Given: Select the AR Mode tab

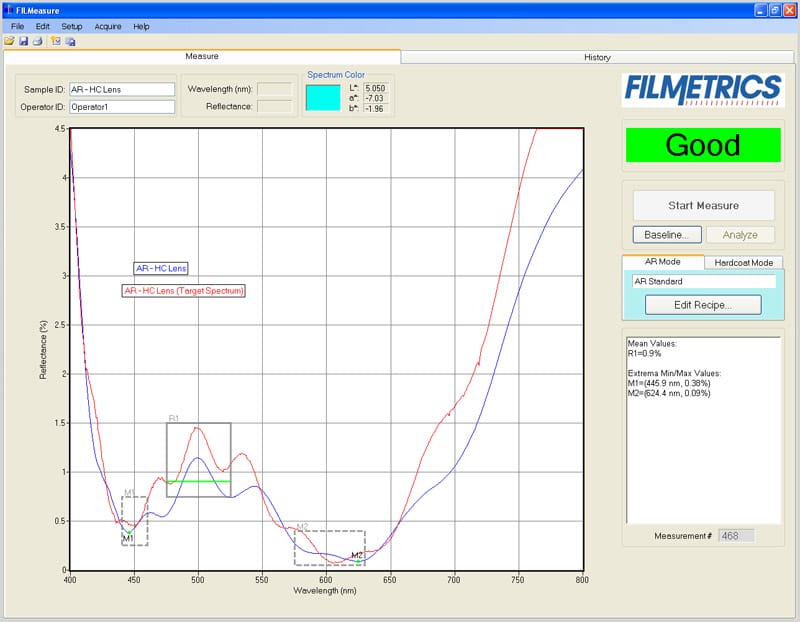Looking at the screenshot, I should coord(662,261).
